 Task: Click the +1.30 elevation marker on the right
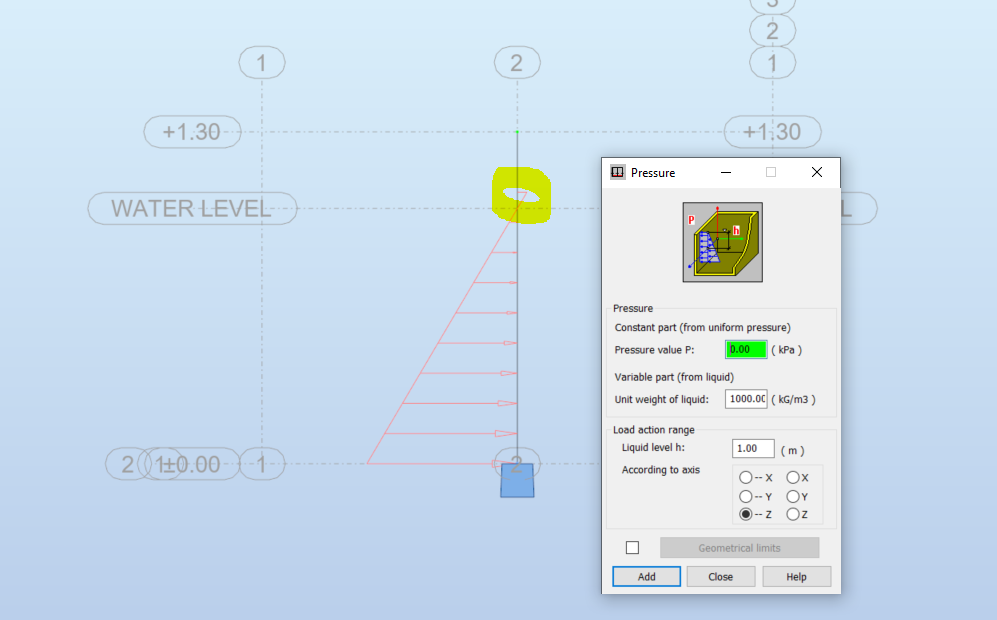click(x=772, y=131)
